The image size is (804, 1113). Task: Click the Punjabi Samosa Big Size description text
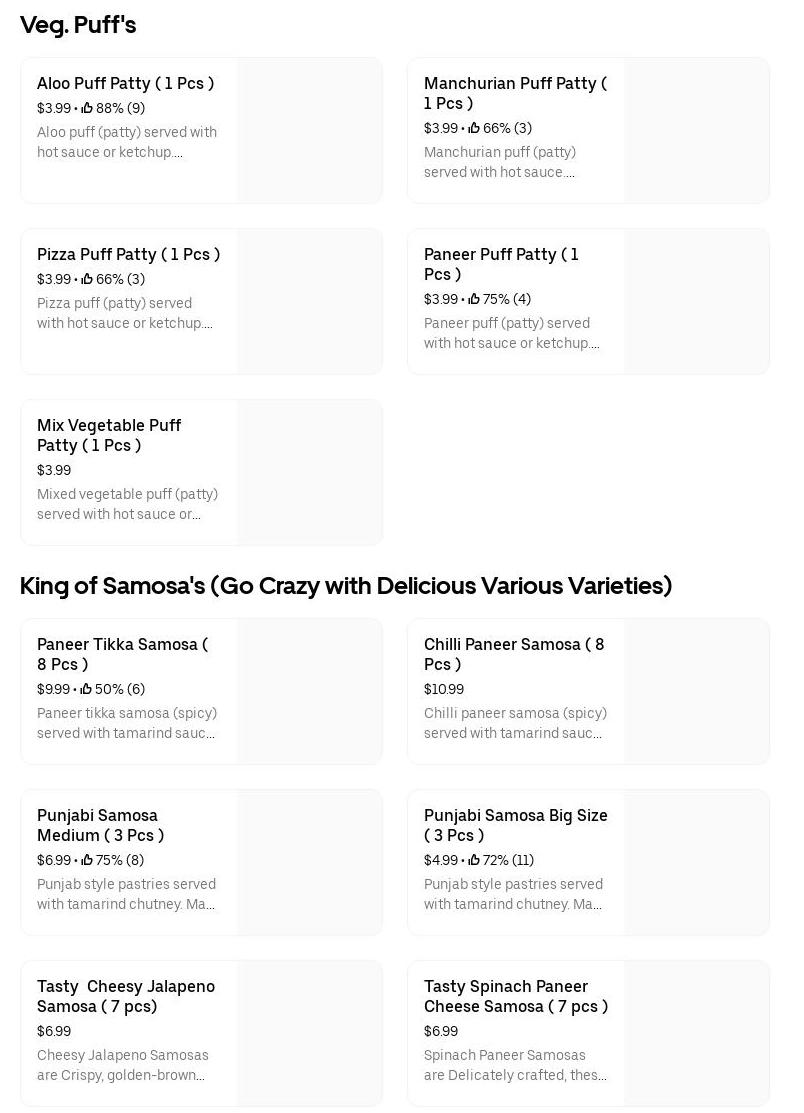[513, 894]
